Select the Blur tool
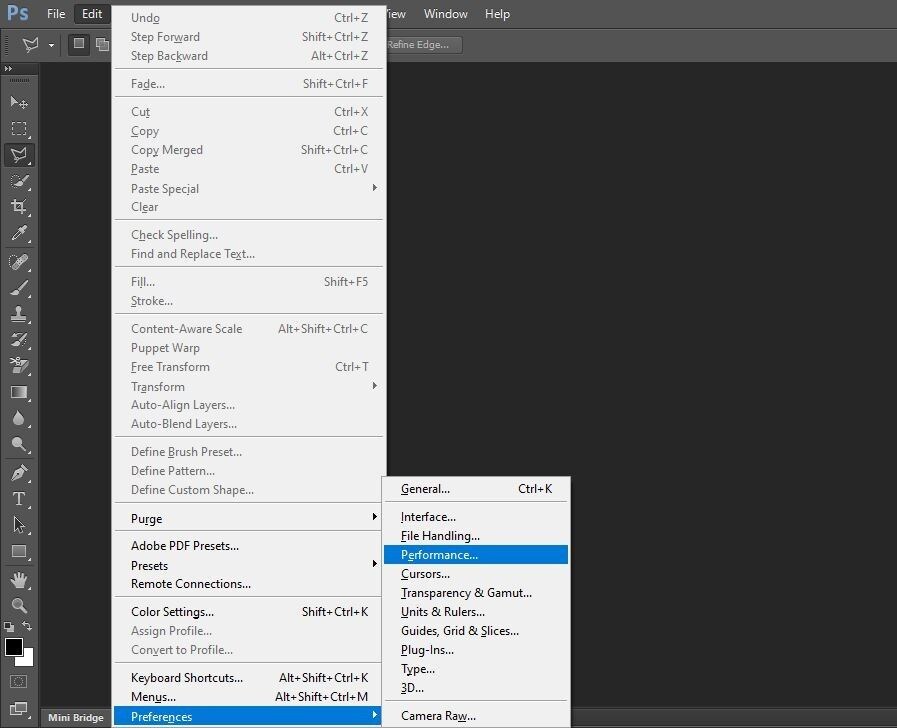Image resolution: width=897 pixels, height=728 pixels. click(19, 419)
